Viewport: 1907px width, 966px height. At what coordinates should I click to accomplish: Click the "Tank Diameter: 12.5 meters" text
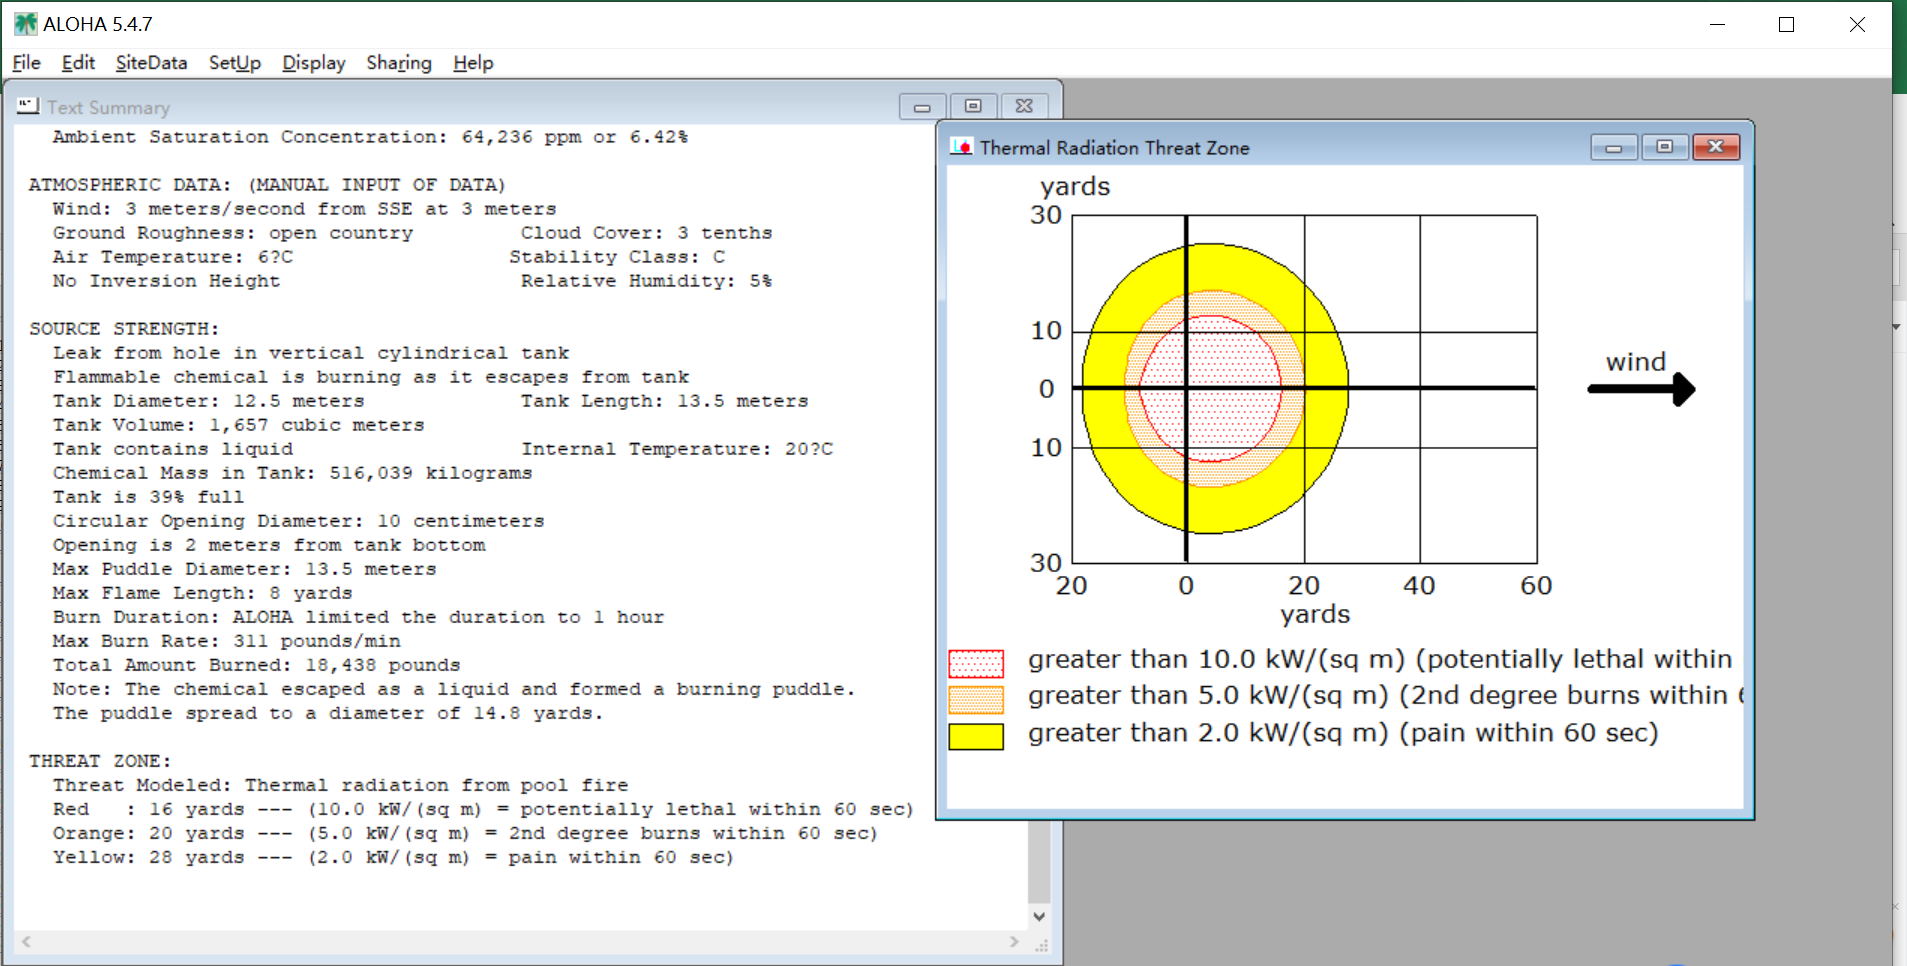tap(209, 401)
